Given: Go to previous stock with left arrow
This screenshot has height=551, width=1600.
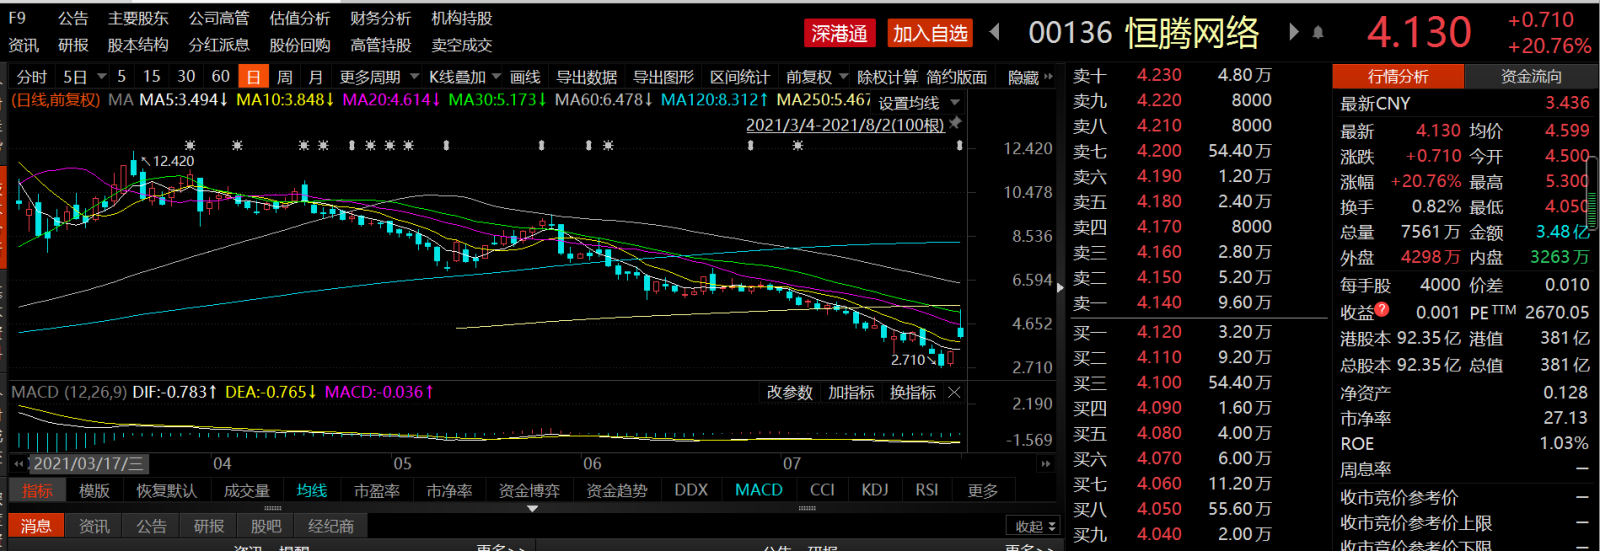Looking at the screenshot, I should pos(994,32).
